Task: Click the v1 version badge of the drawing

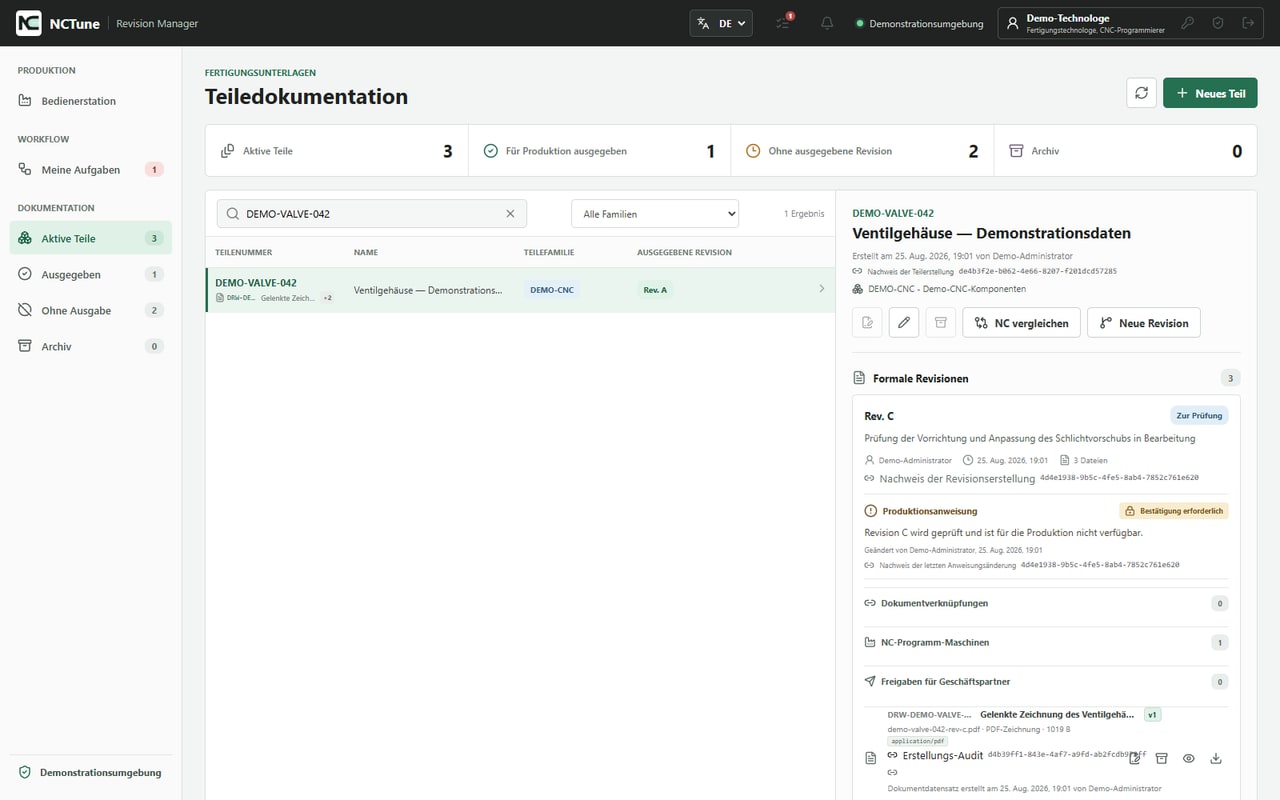Action: tap(1152, 715)
